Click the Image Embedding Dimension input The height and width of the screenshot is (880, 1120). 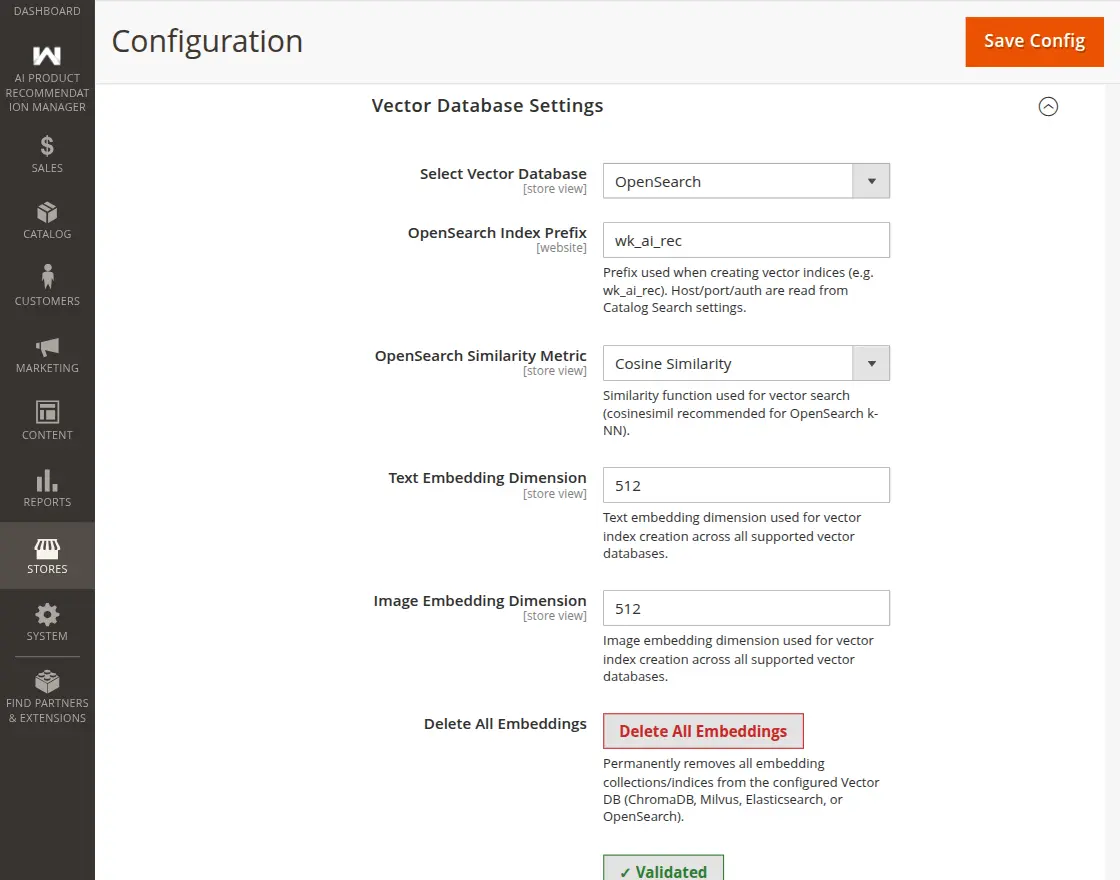coord(746,608)
